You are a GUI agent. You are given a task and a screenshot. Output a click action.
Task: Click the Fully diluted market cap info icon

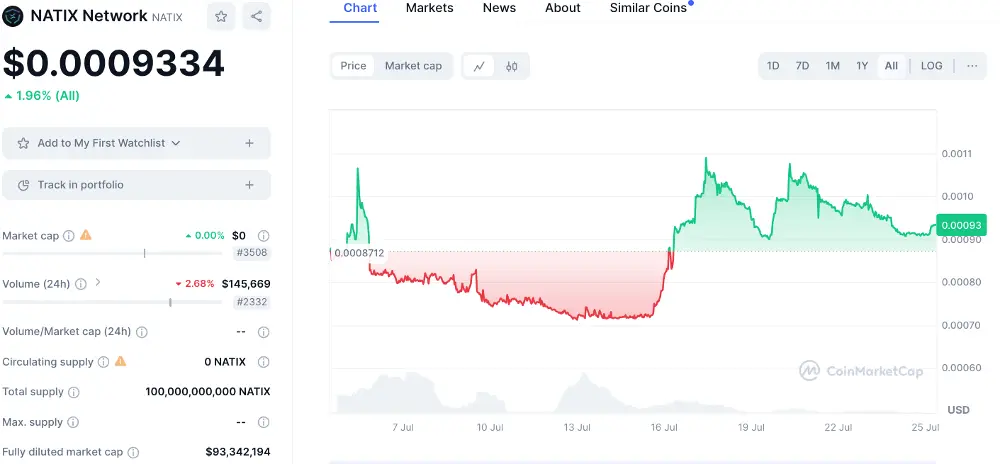tap(133, 452)
